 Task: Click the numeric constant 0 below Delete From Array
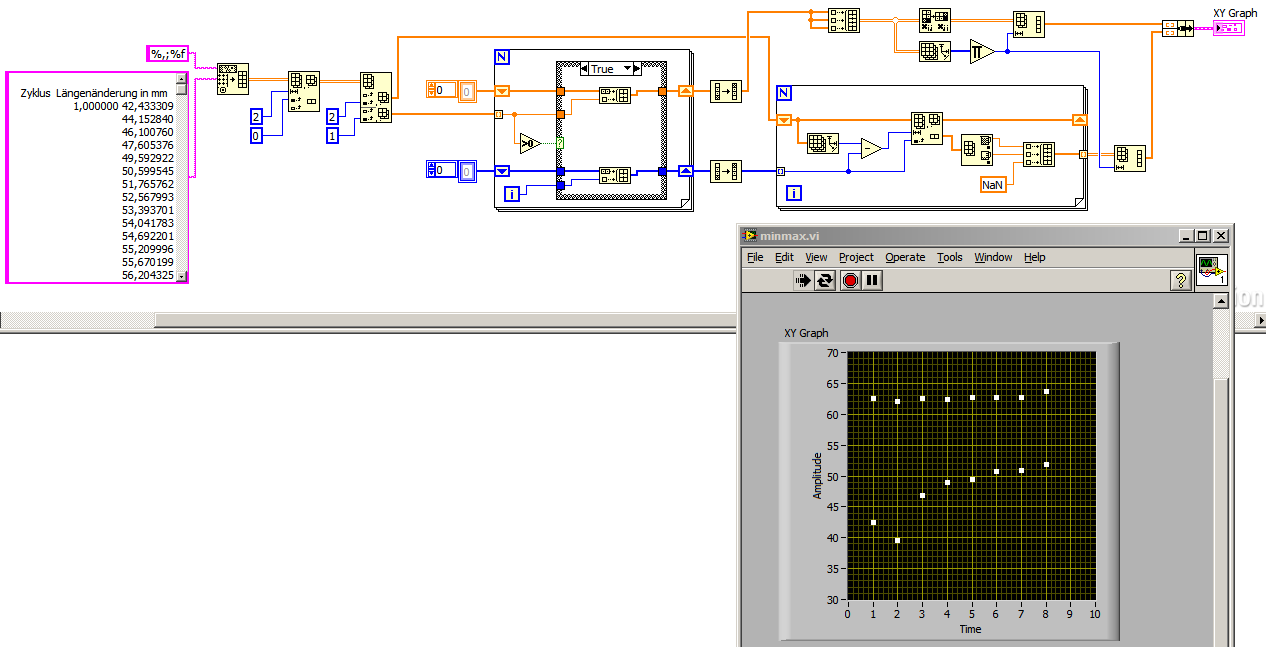(x=256, y=135)
